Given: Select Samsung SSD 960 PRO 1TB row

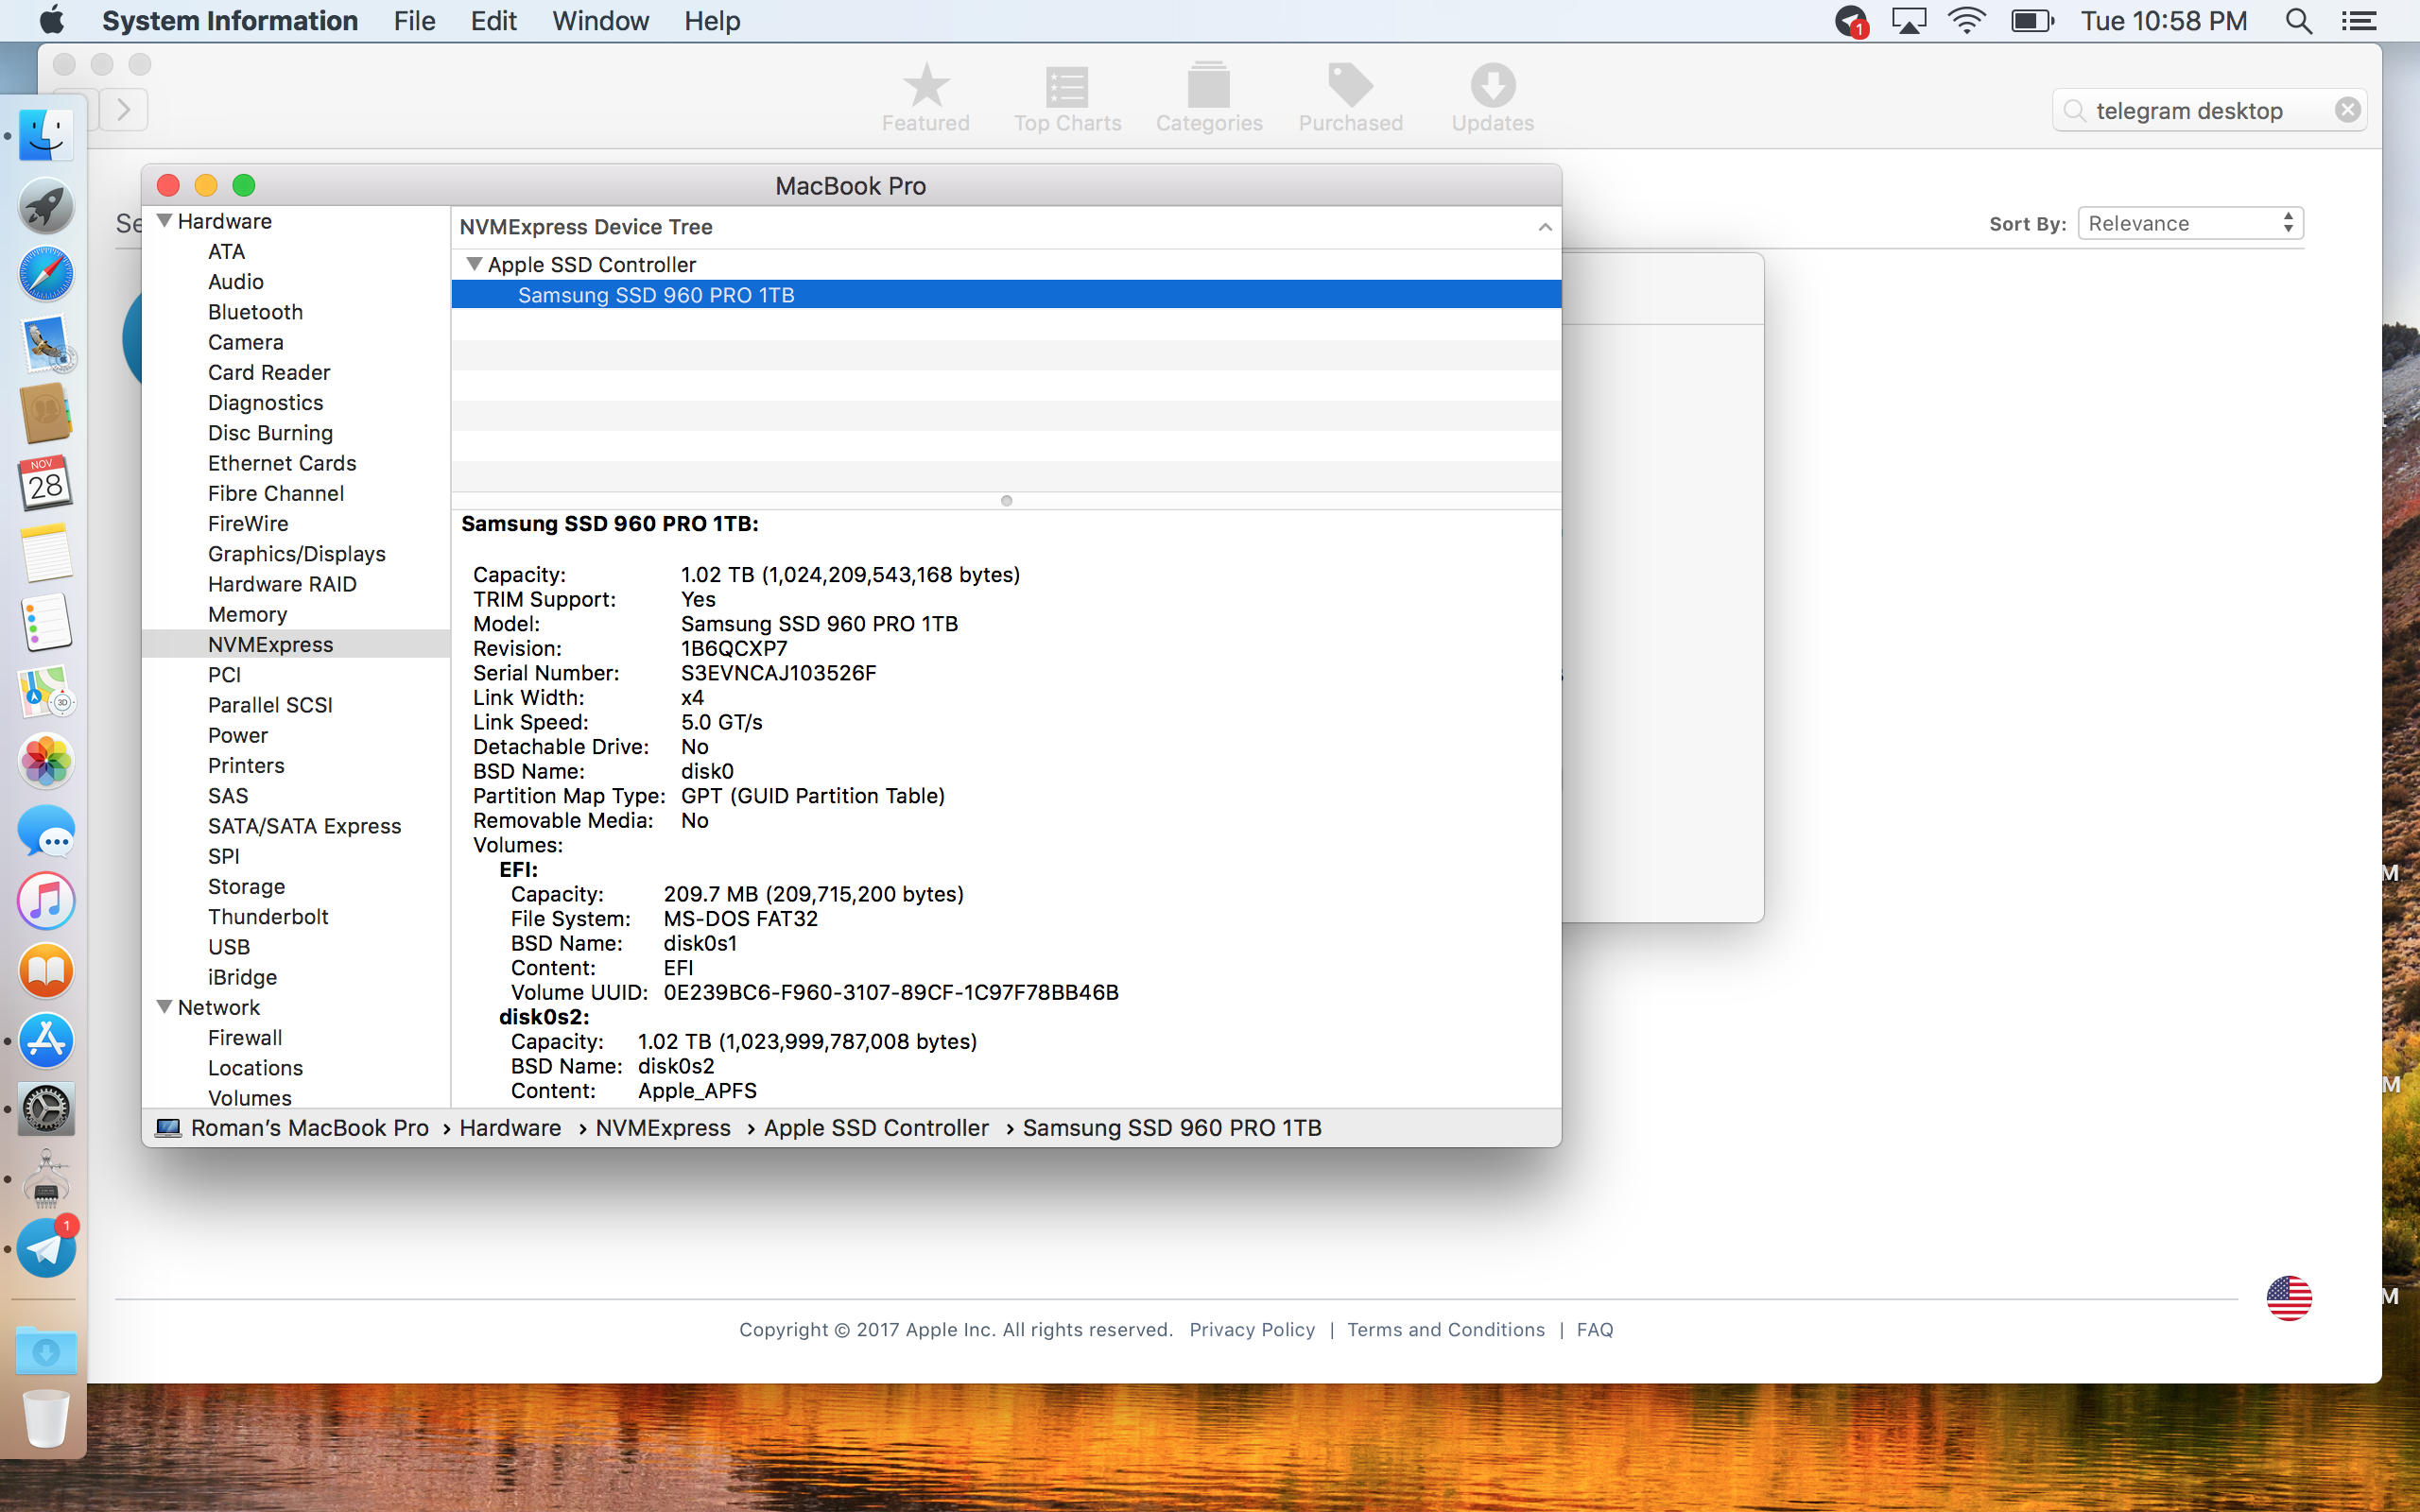Looking at the screenshot, I should 1006,295.
